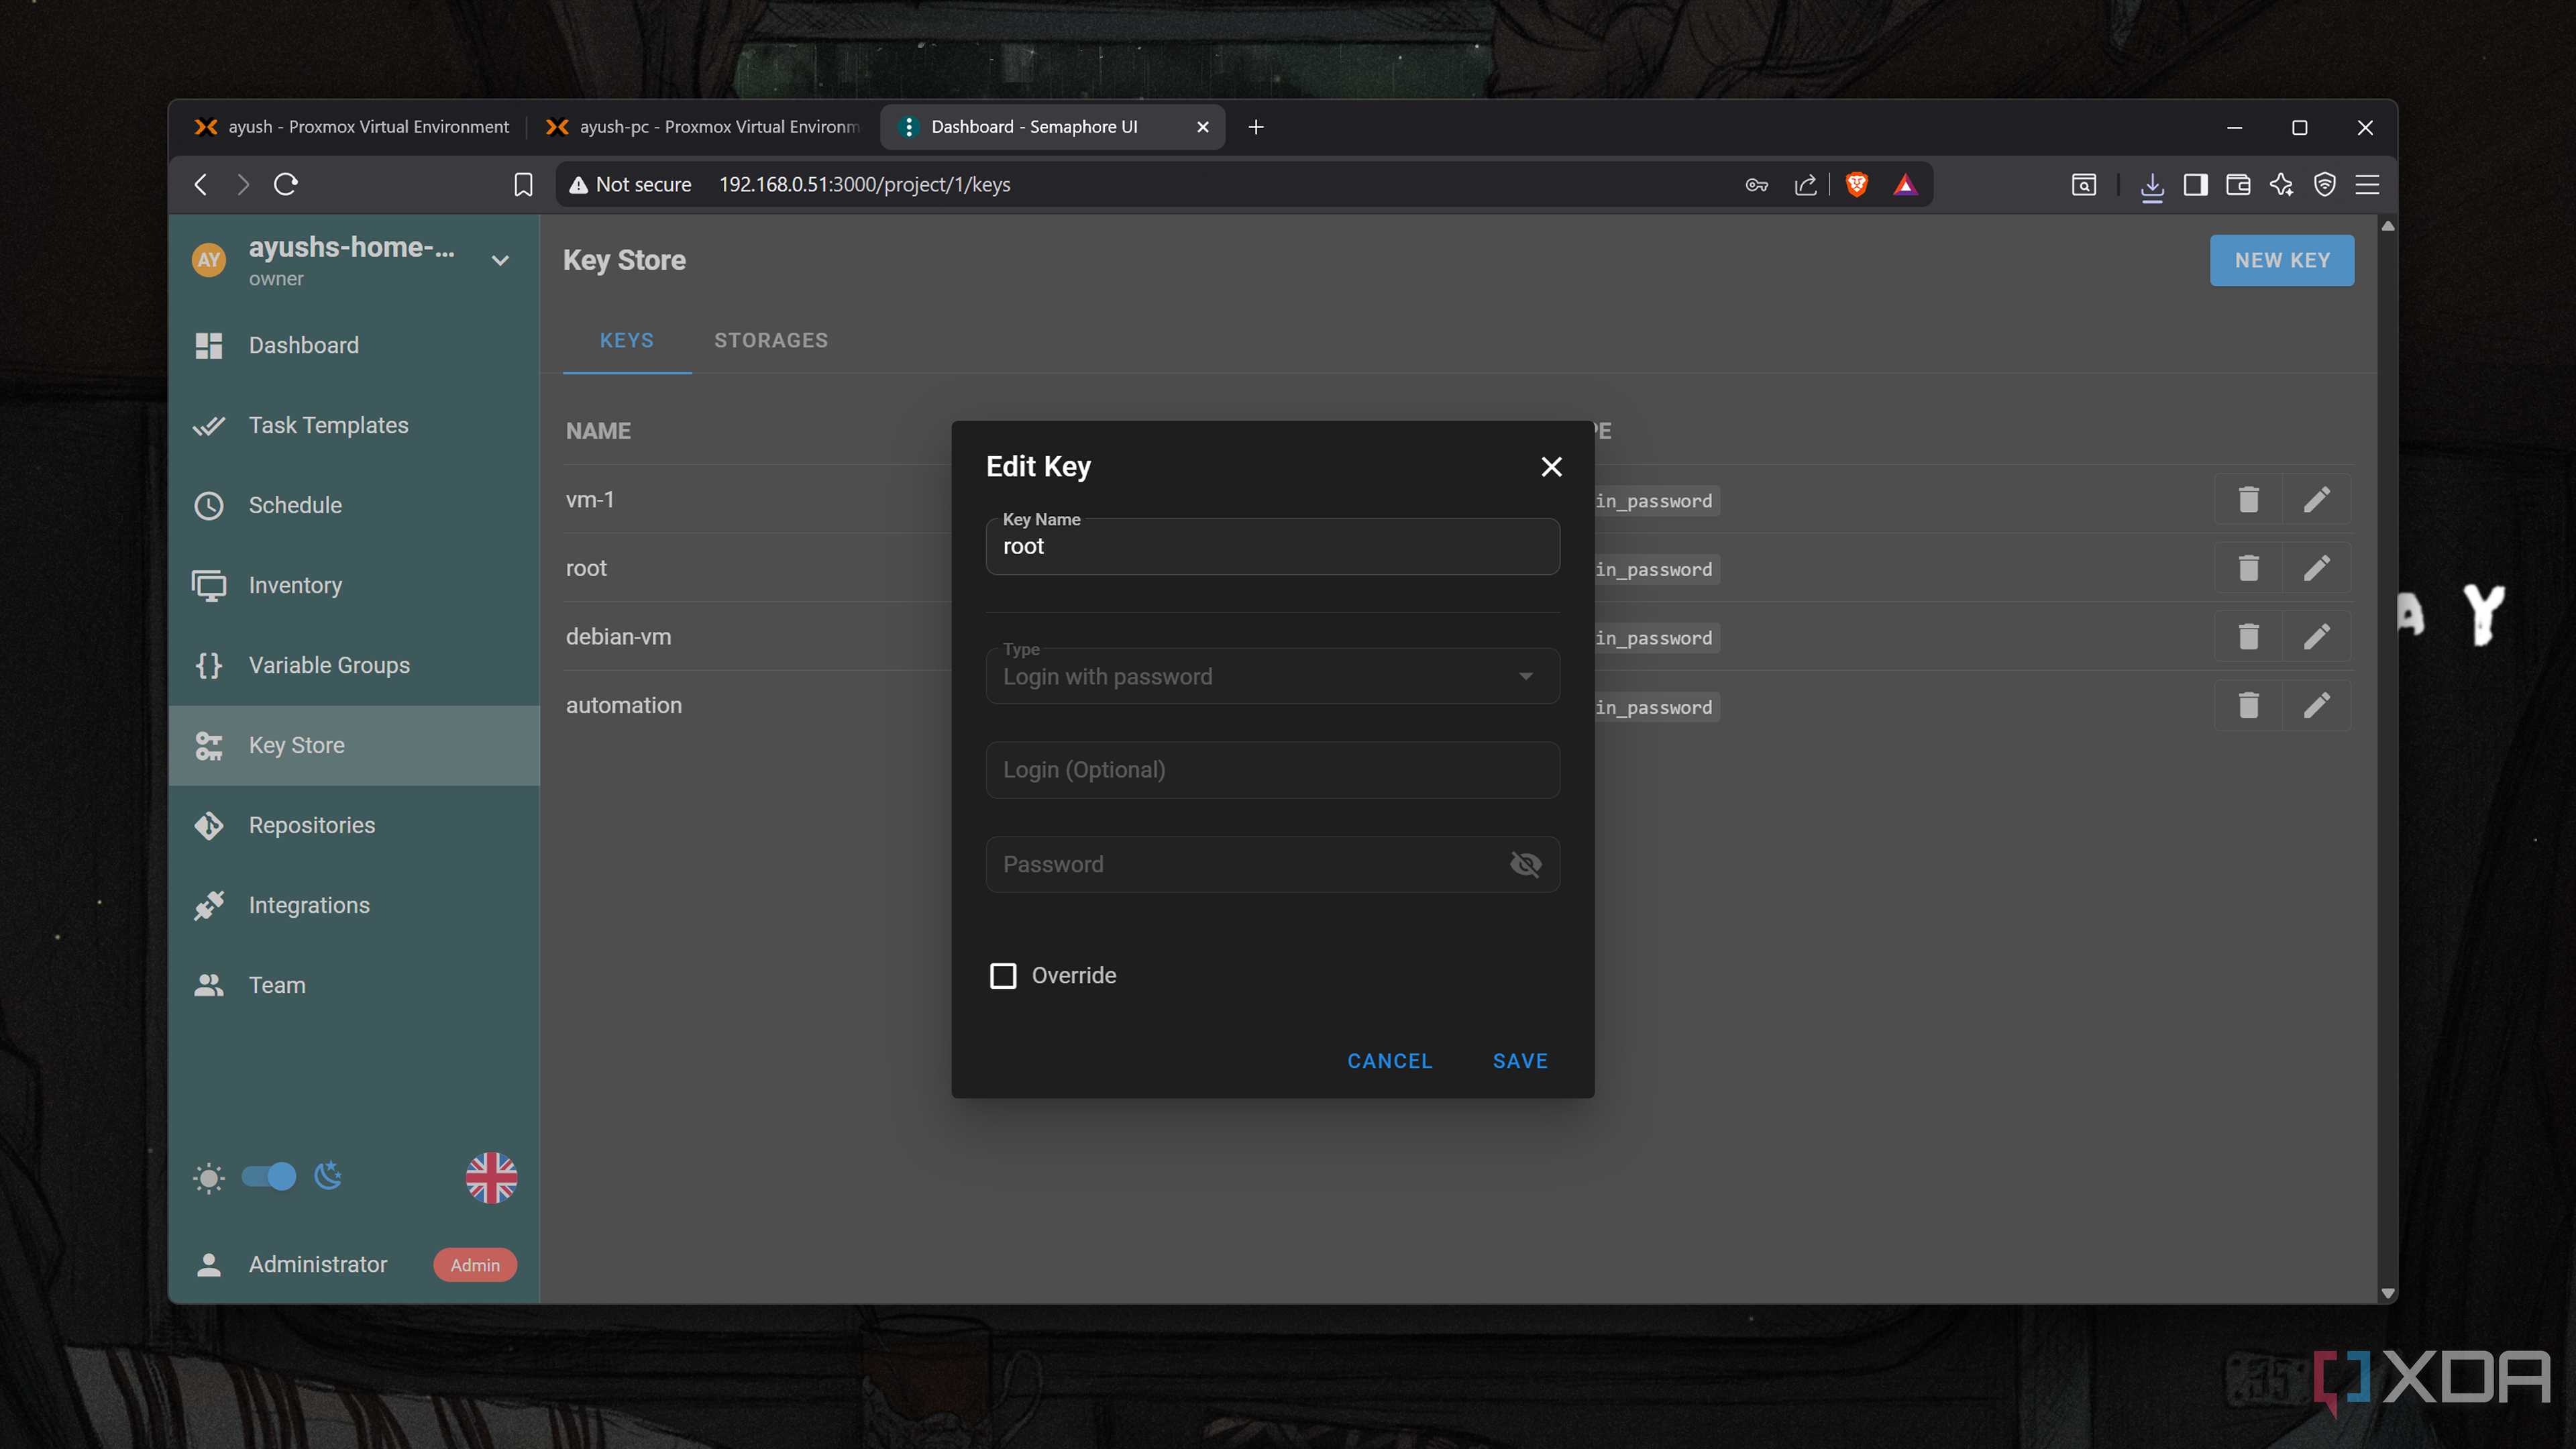Screen dimensions: 2576x1449
Task: Click the debian-vm key name
Action: (618, 636)
